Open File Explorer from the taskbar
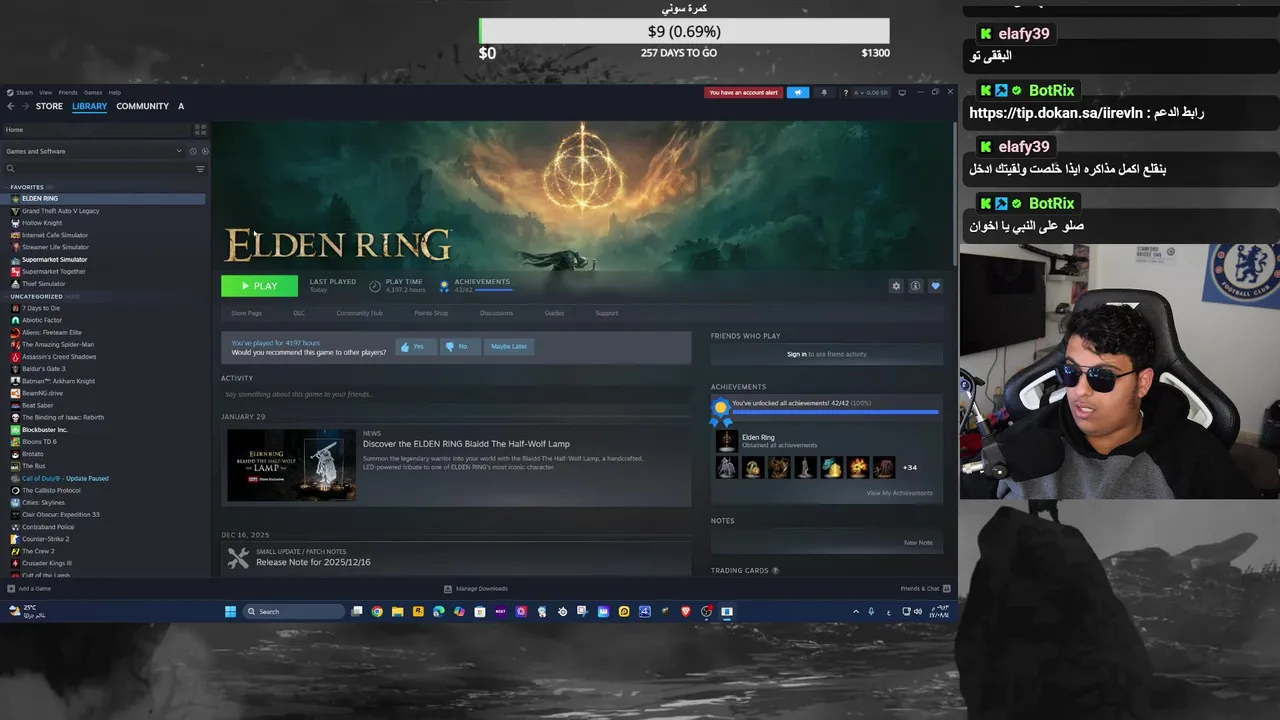 click(x=397, y=612)
